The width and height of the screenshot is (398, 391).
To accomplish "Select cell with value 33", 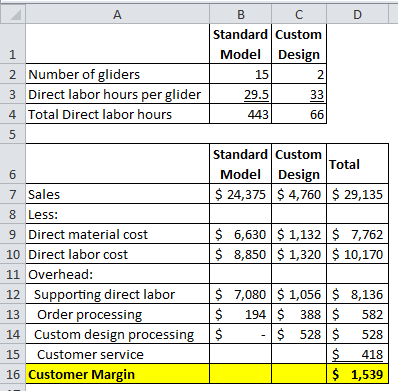I will 299,94.
